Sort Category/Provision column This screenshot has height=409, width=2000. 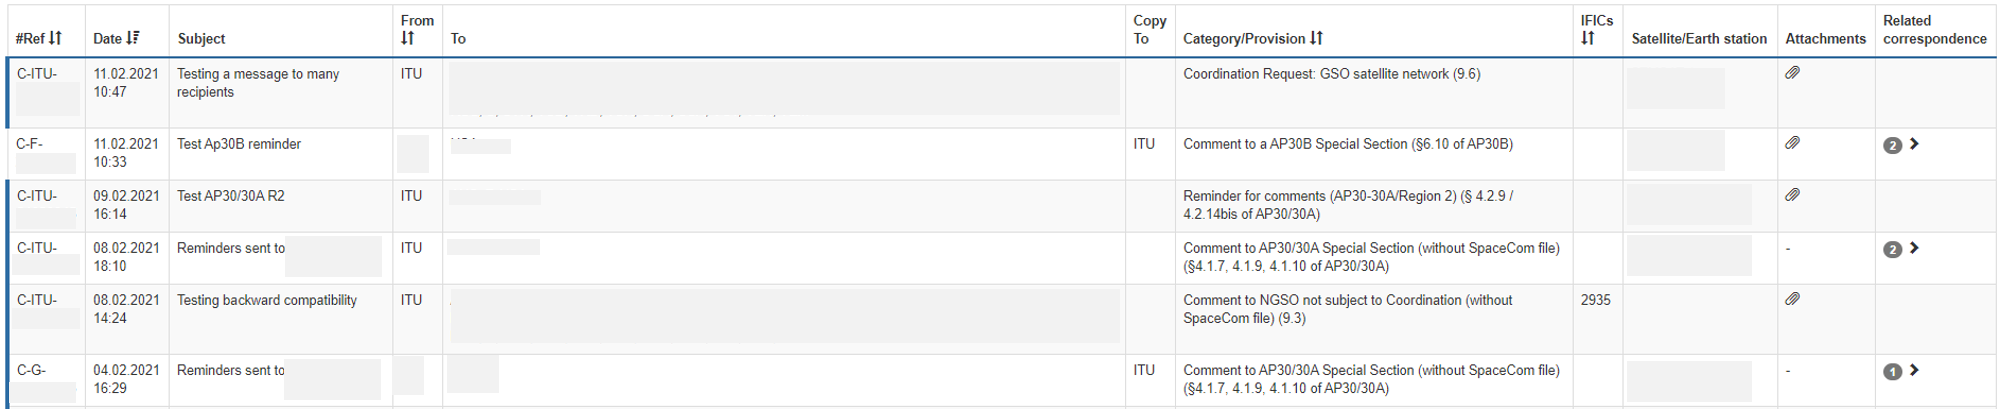1316,38
